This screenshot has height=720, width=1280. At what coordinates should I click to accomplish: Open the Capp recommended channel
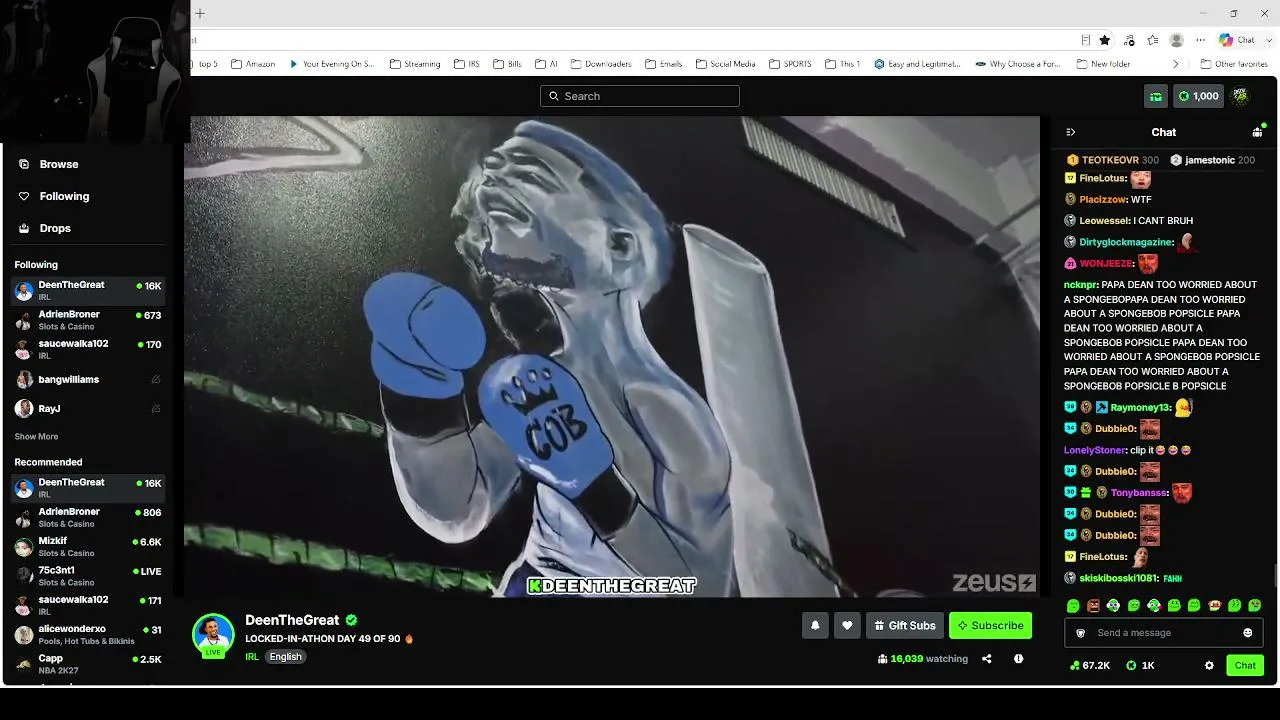click(x=88, y=664)
